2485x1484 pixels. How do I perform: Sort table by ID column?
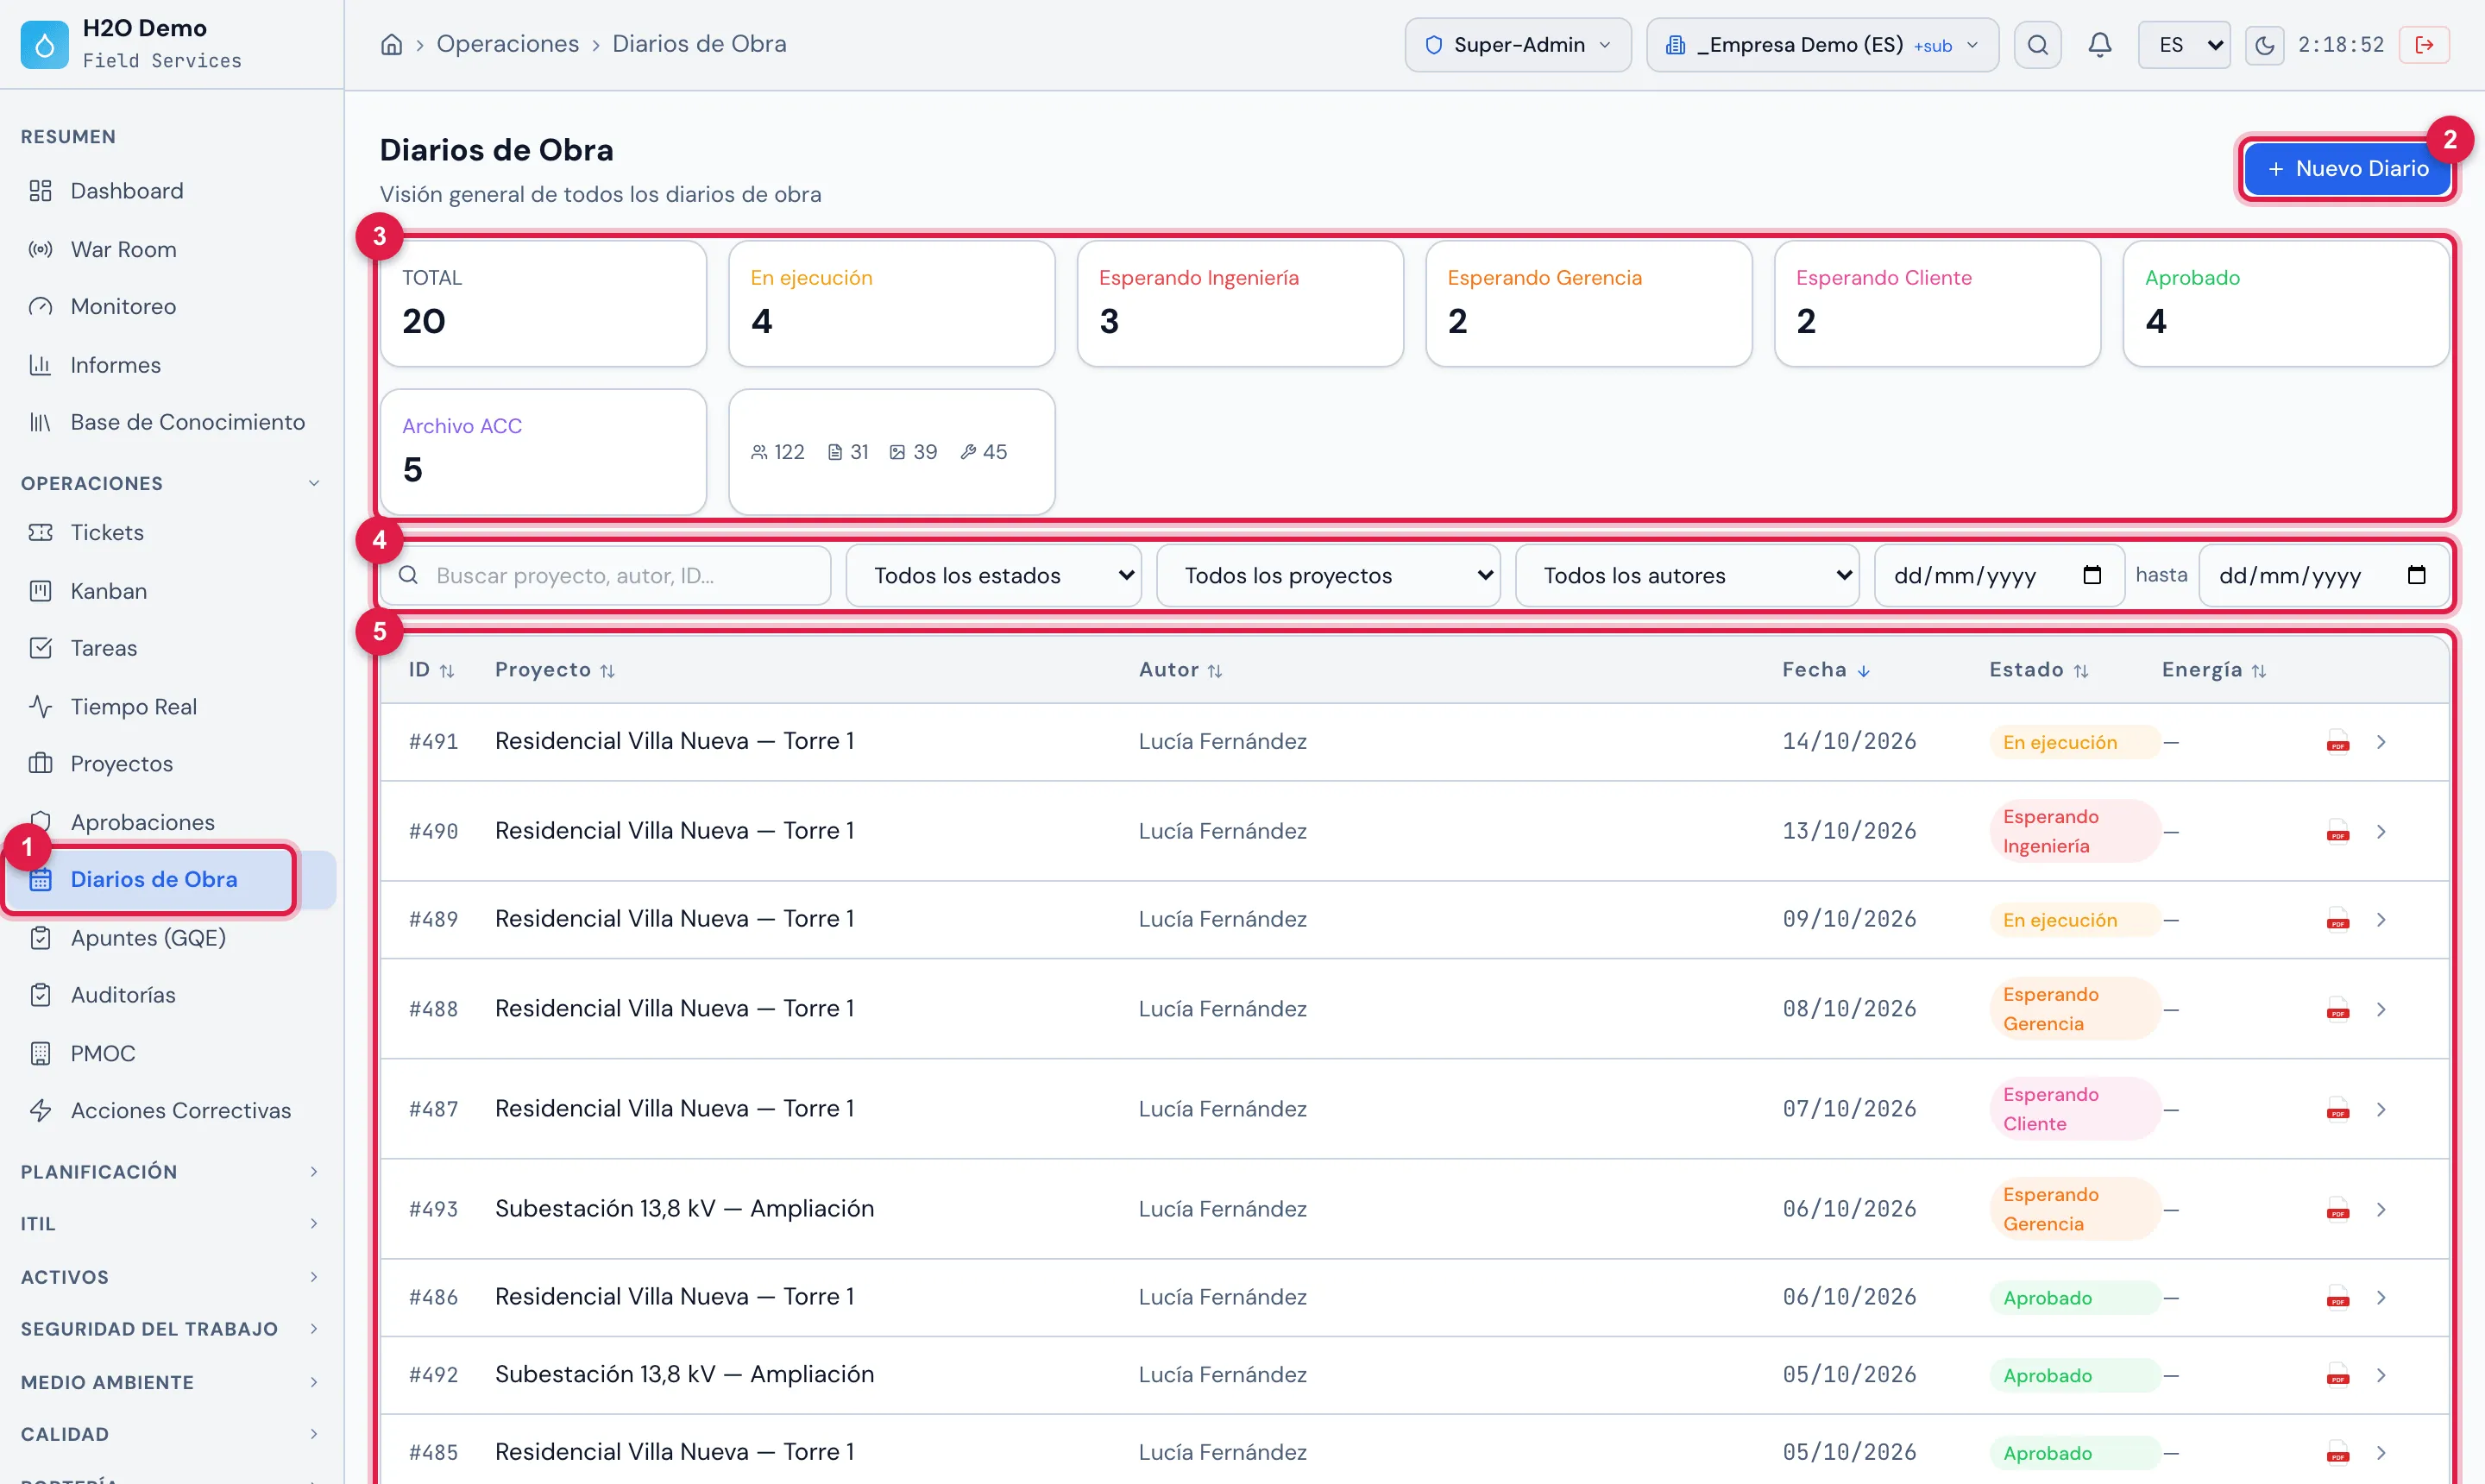click(x=431, y=670)
